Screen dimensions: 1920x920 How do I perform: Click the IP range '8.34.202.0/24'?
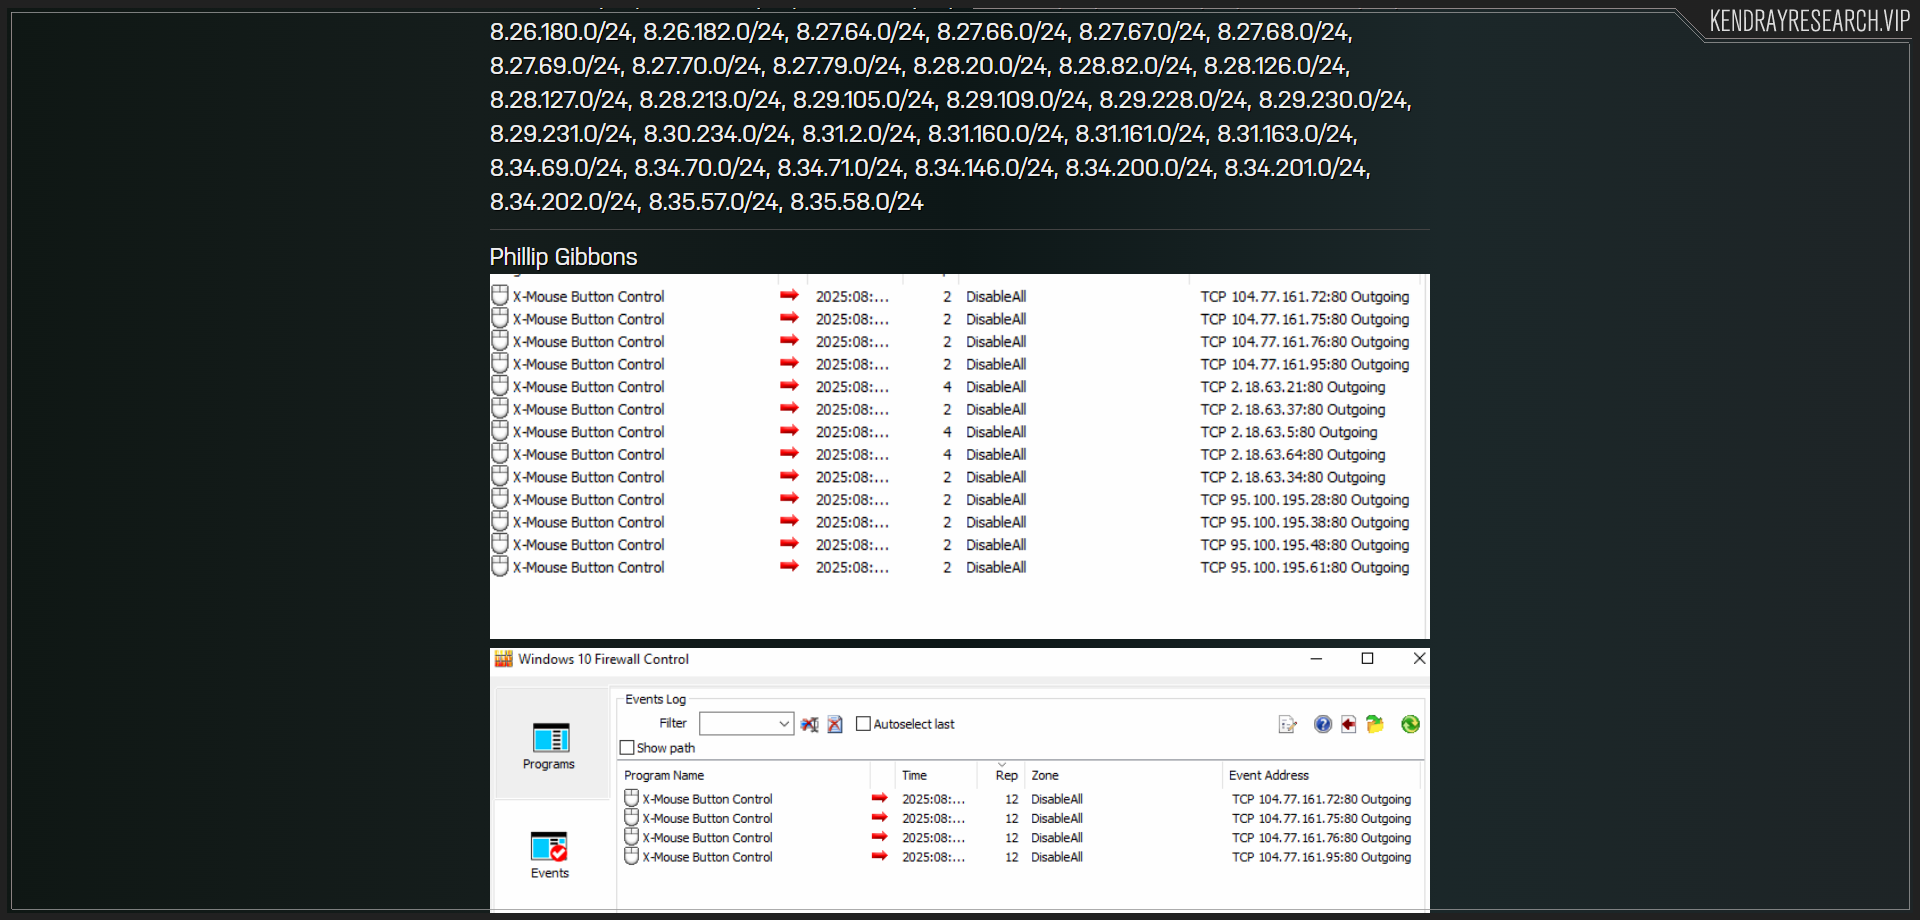[x=565, y=202]
